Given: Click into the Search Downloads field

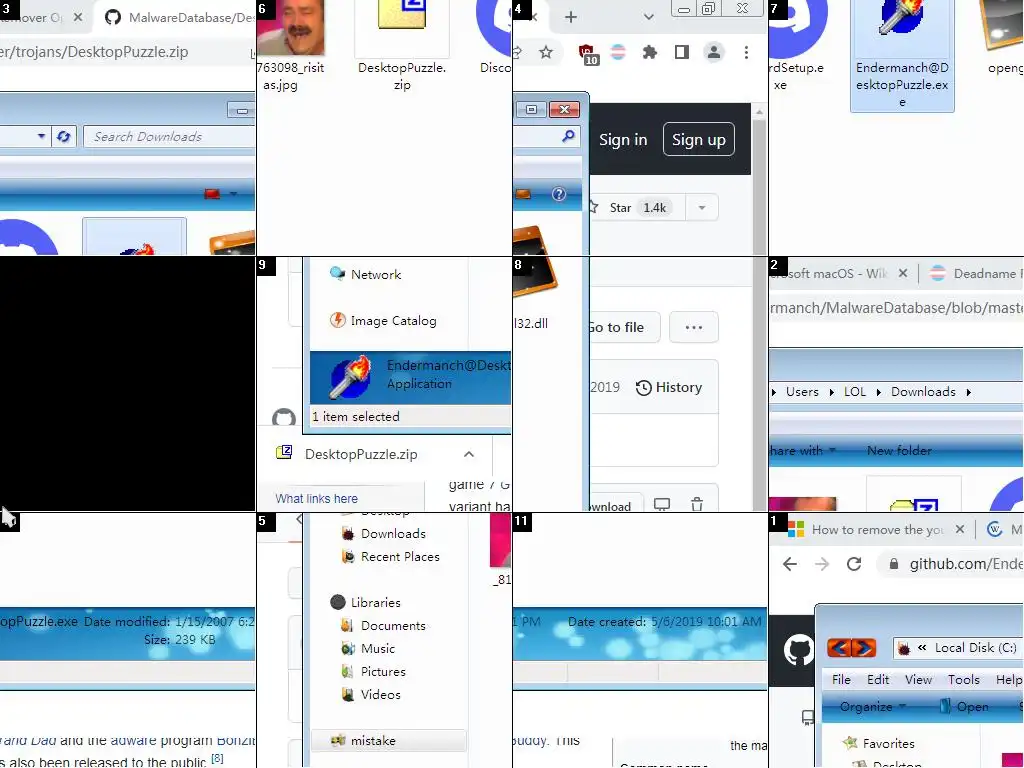Looking at the screenshot, I should pyautogui.click(x=170, y=136).
